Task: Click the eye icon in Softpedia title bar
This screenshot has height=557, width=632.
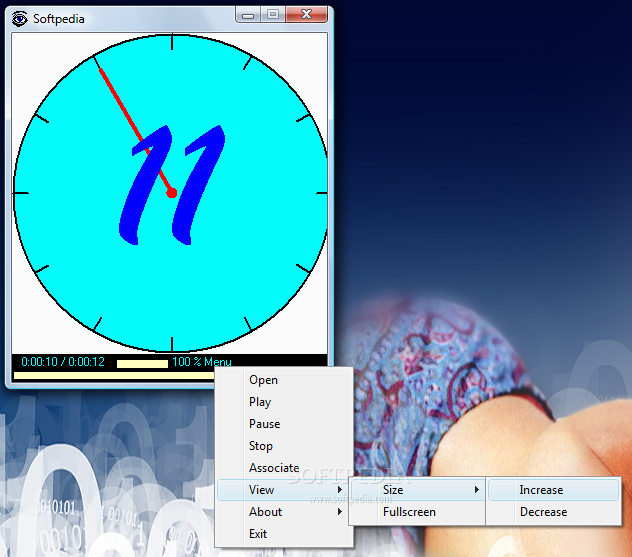Action: tap(19, 19)
